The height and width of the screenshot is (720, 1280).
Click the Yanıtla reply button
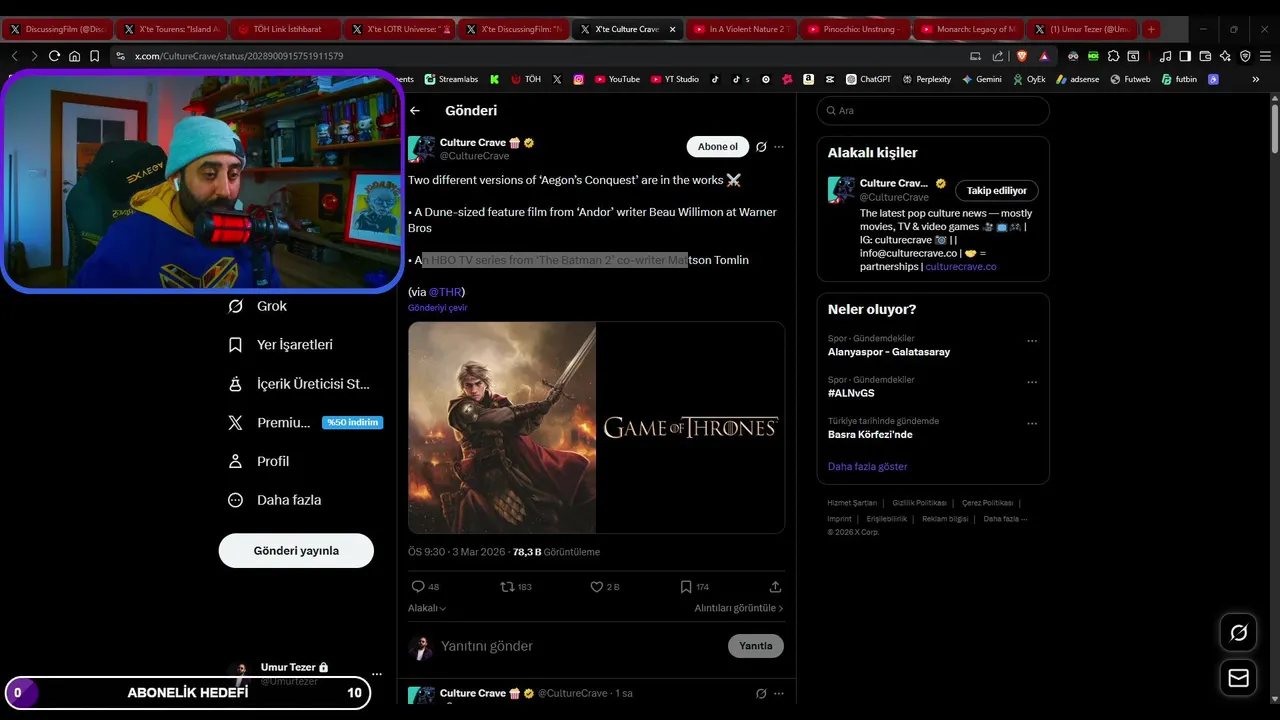756,646
